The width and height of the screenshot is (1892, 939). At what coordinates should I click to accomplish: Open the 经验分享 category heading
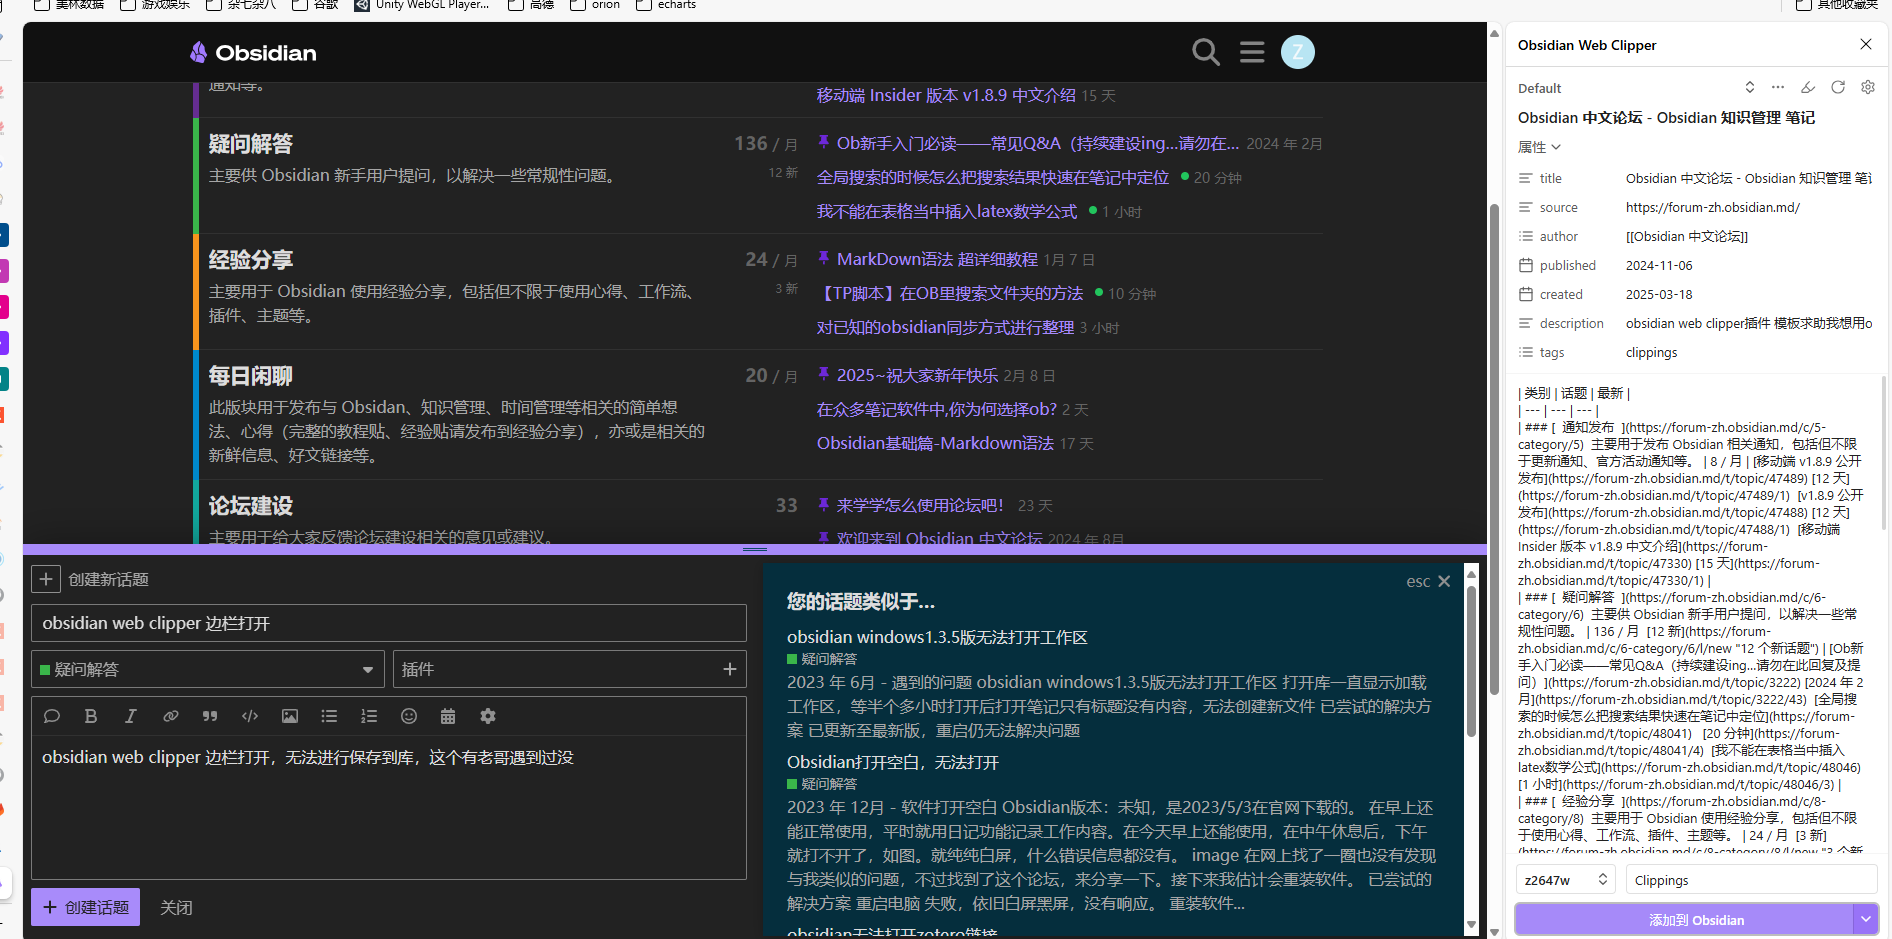click(x=251, y=260)
